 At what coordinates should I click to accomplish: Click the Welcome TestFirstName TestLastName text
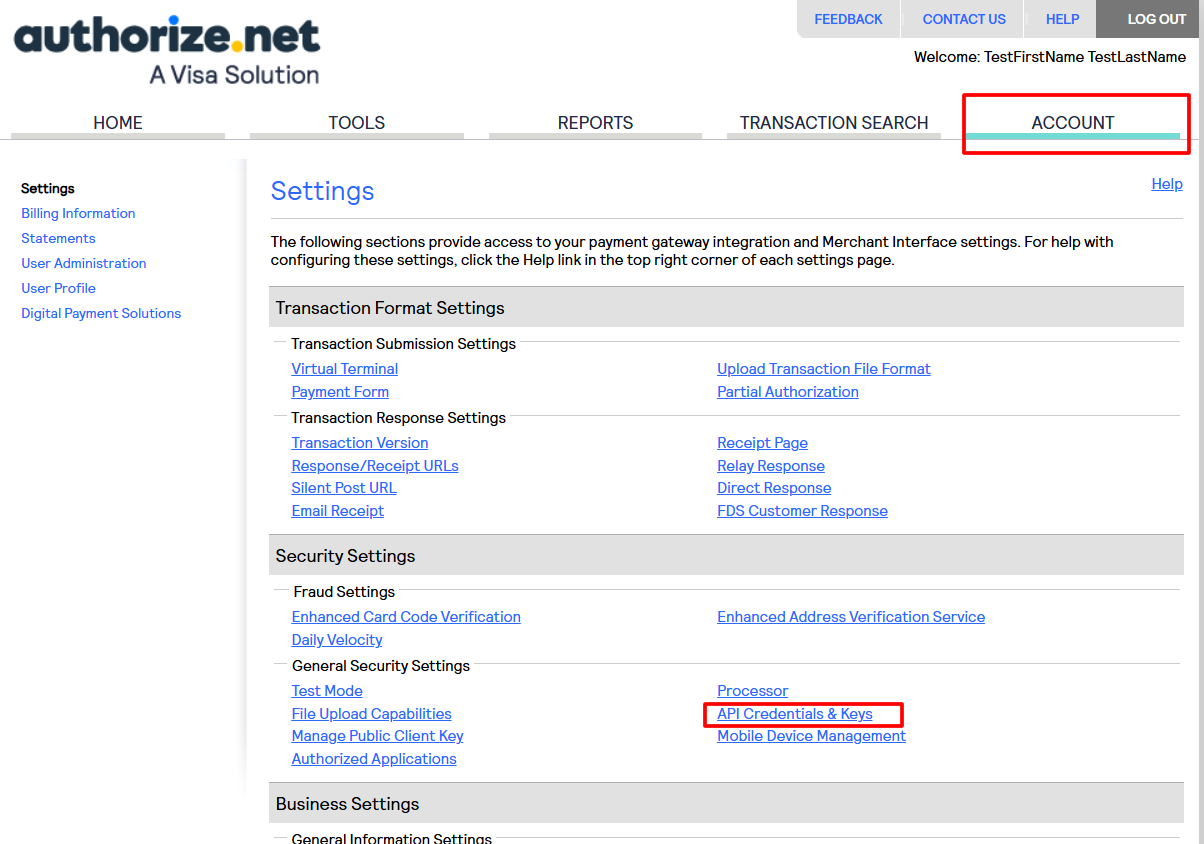(x=1050, y=57)
